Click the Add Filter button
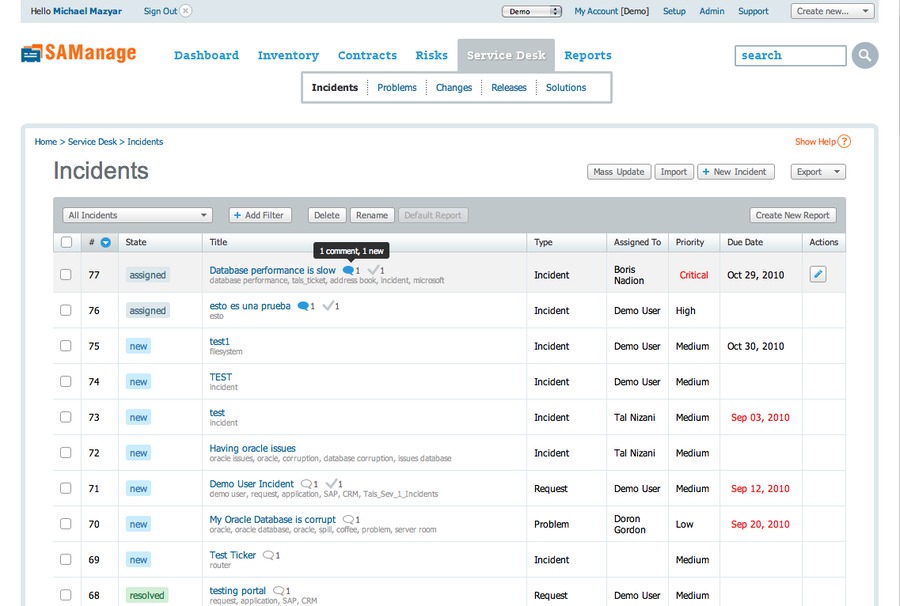900x606 pixels. [260, 215]
